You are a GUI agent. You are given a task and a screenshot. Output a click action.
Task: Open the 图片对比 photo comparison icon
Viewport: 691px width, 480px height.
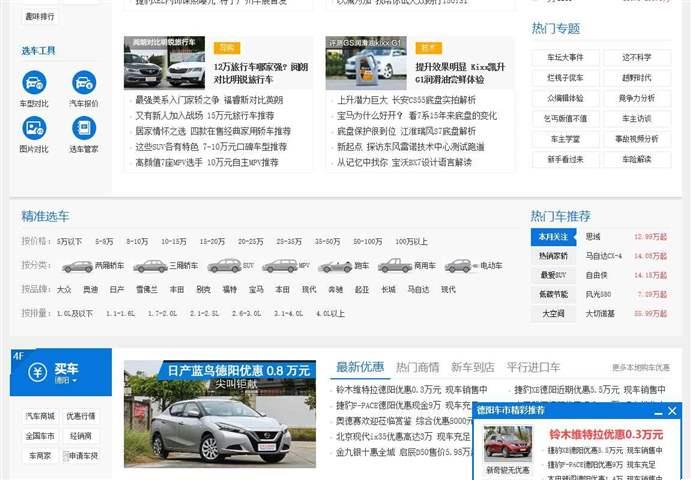pyautogui.click(x=34, y=128)
